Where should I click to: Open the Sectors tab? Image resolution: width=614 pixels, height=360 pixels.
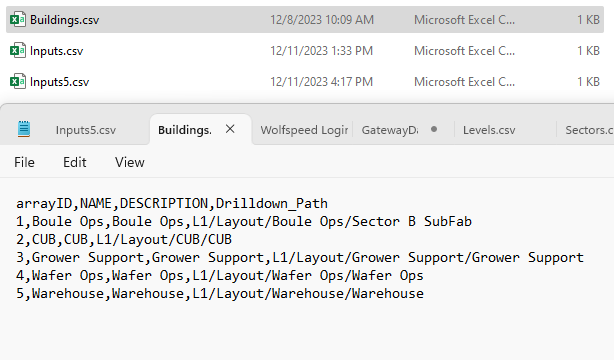point(589,130)
